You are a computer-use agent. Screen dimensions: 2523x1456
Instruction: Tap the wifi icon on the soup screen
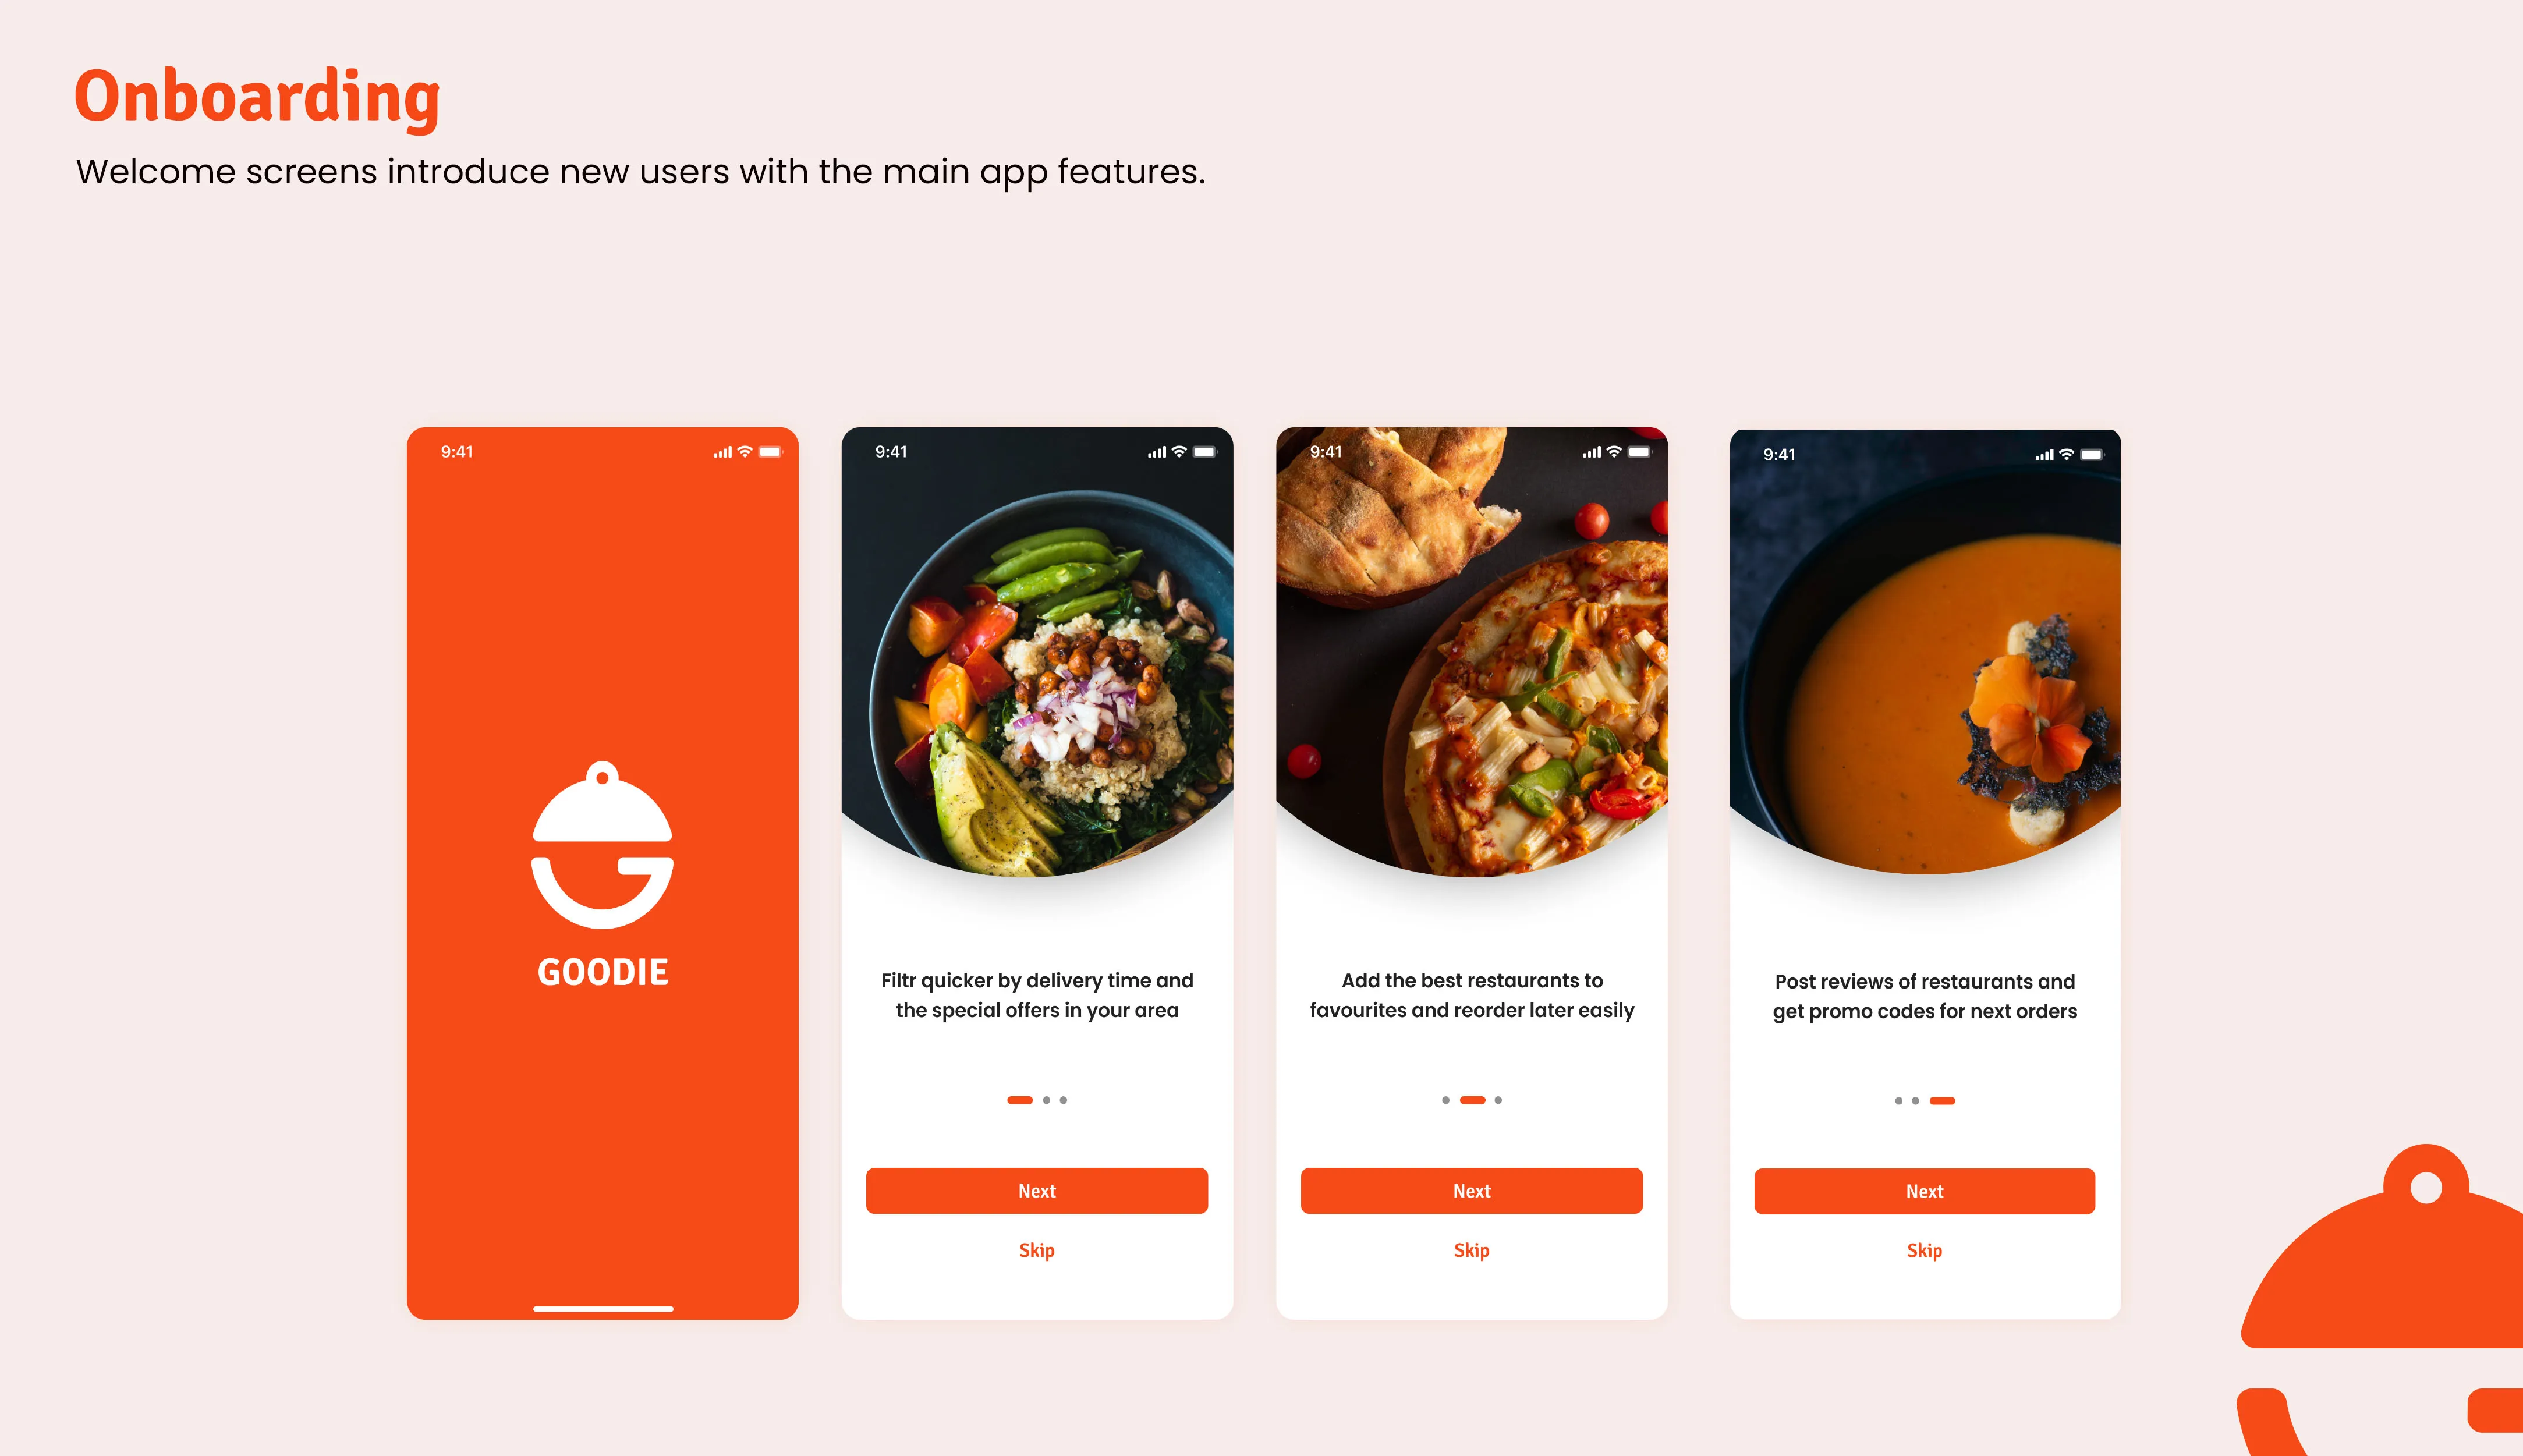tap(2067, 455)
